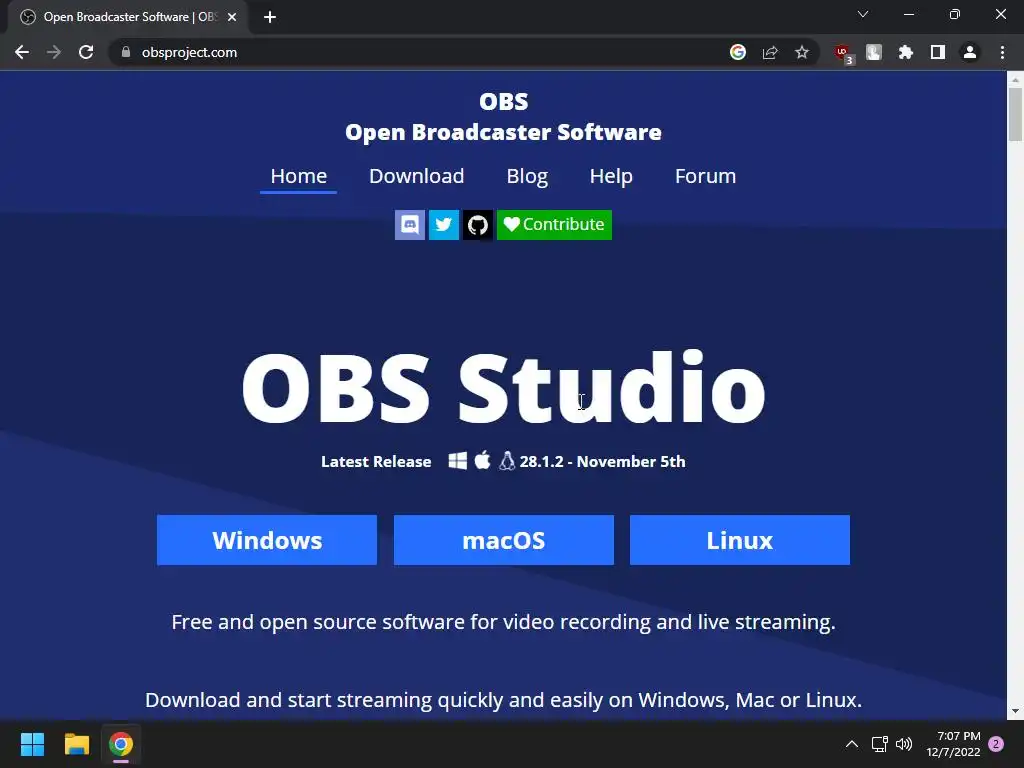1024x768 pixels.
Task: Click the address bar showing obsproject.com
Action: pyautogui.click(x=418, y=52)
